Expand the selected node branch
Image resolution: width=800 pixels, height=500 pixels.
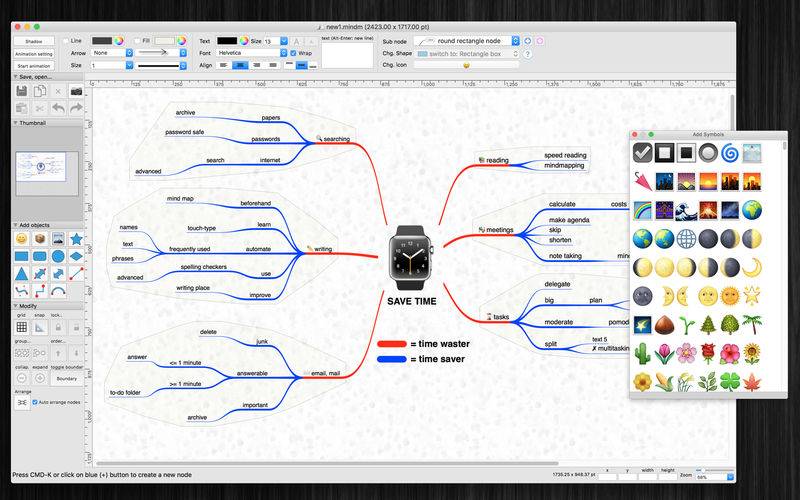pos(40,378)
